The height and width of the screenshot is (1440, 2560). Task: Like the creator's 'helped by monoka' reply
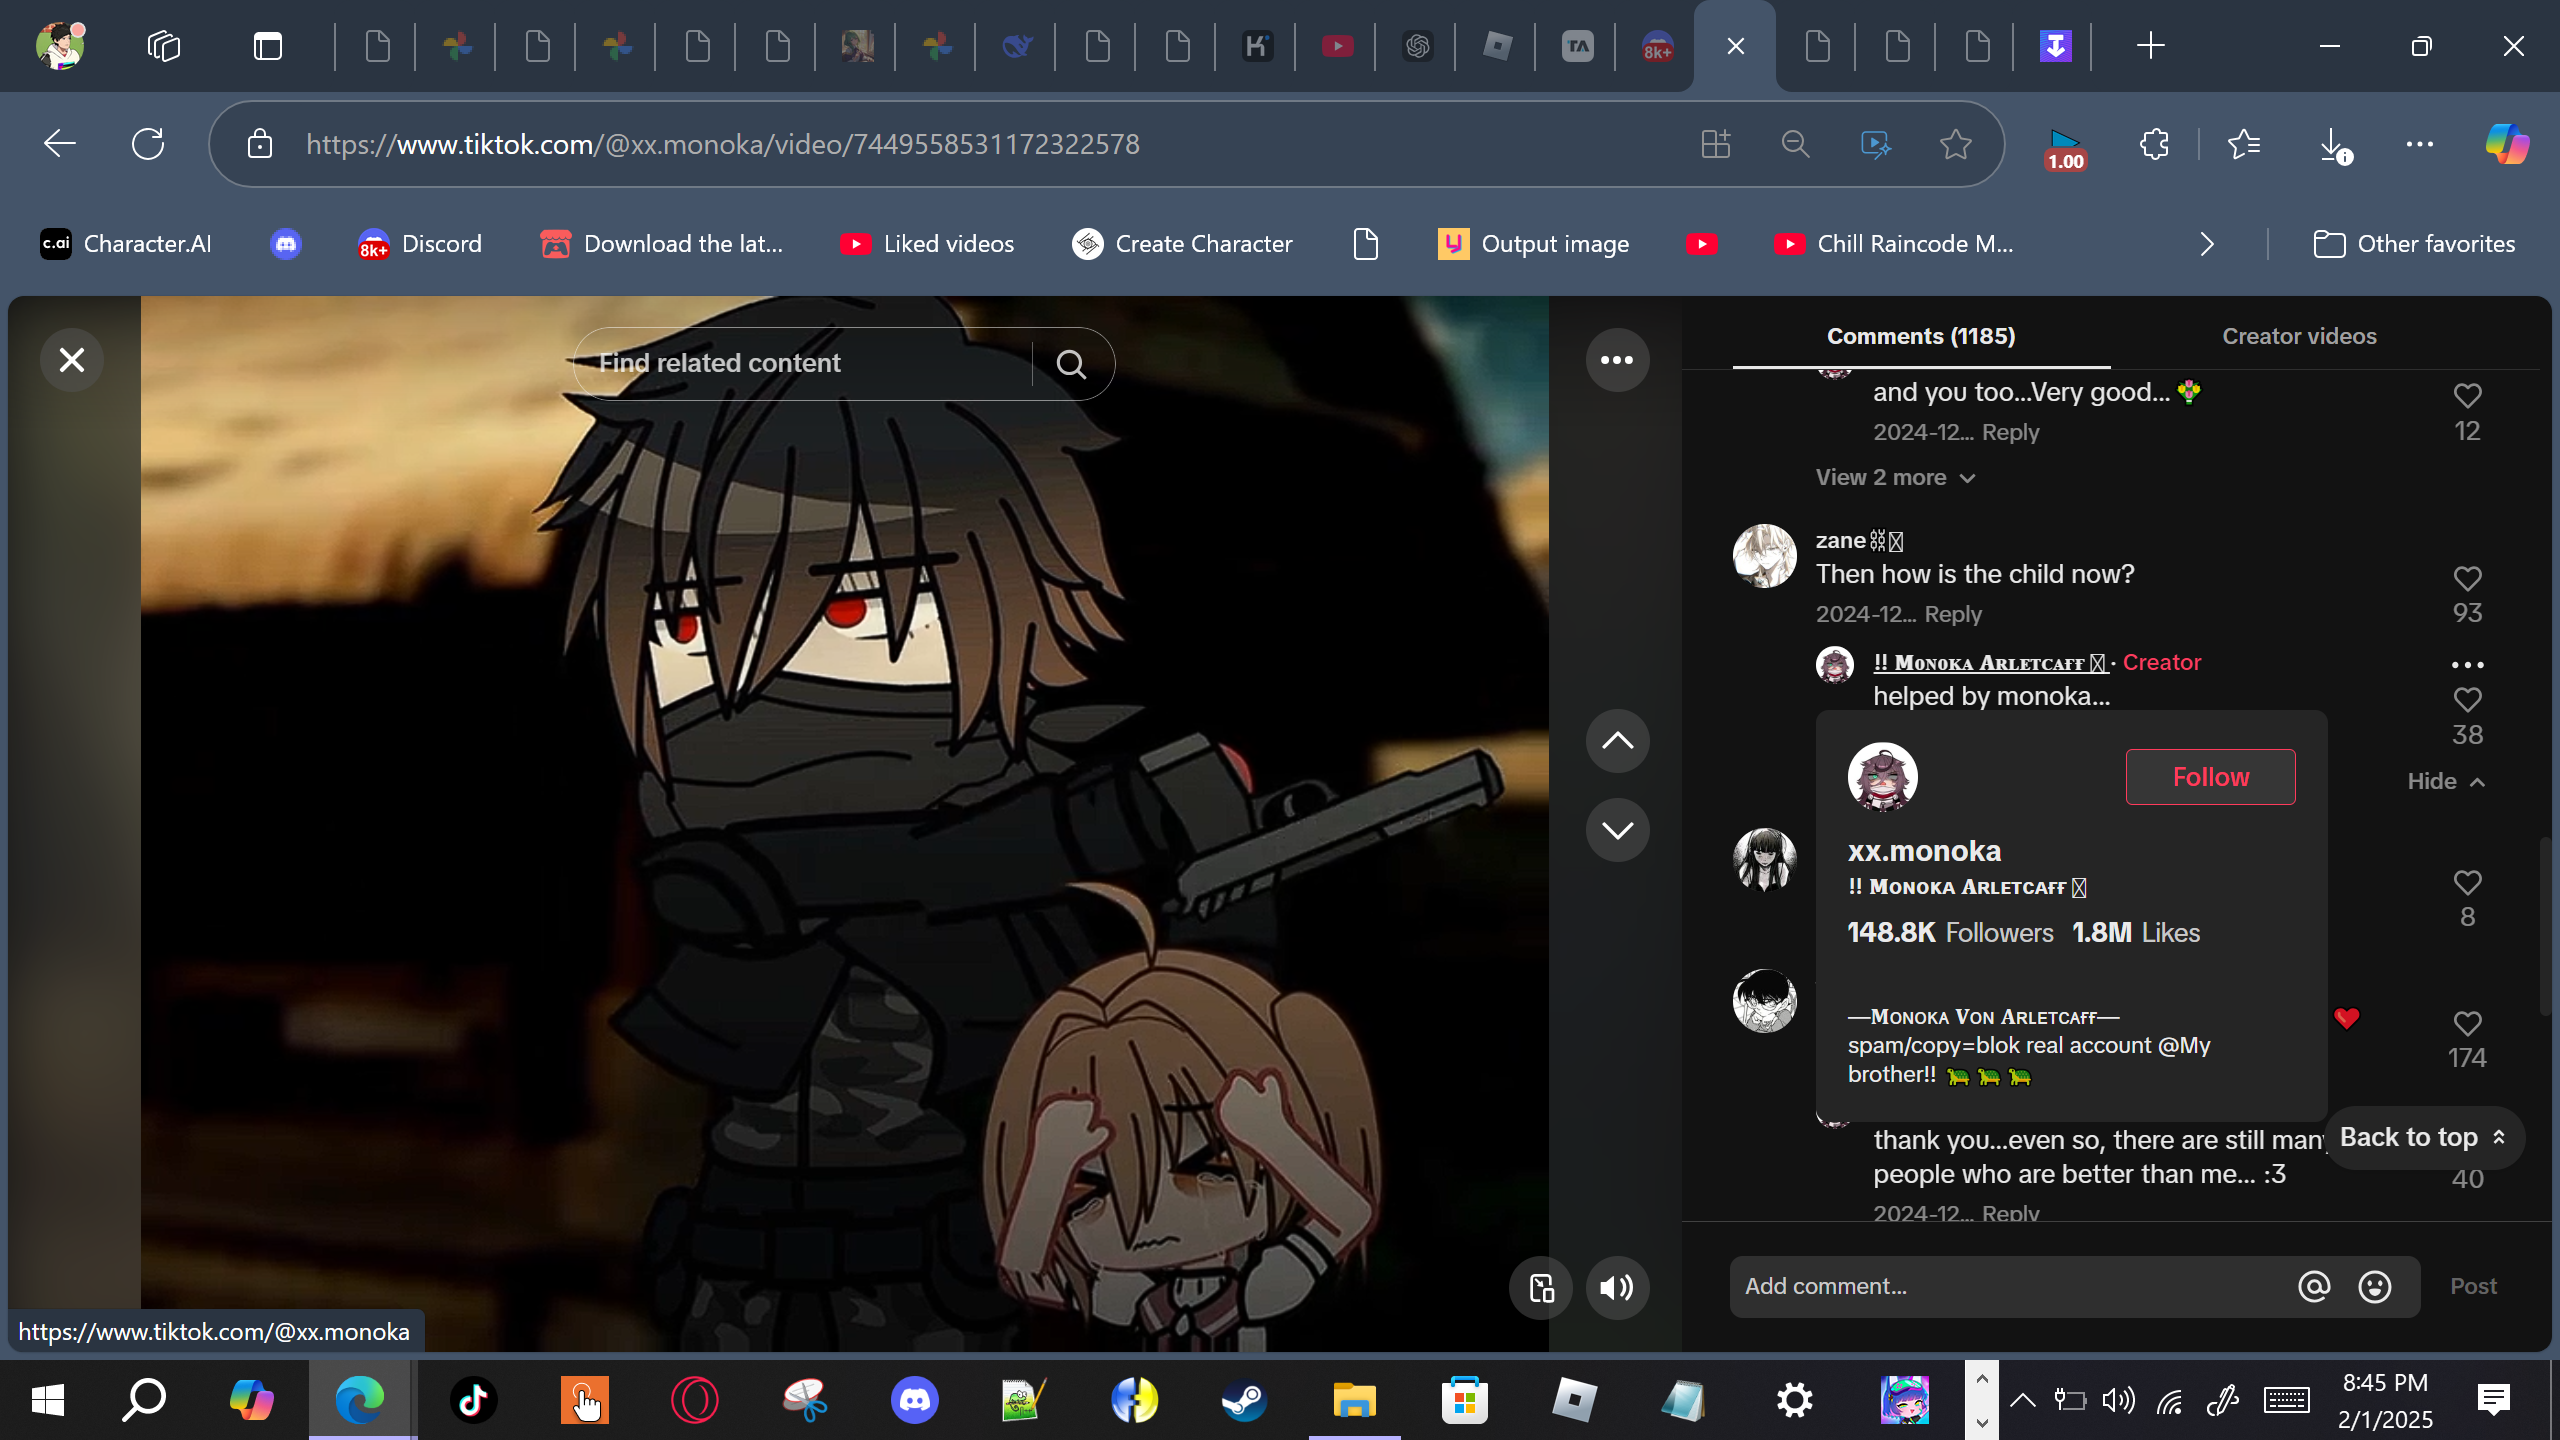click(x=2467, y=700)
